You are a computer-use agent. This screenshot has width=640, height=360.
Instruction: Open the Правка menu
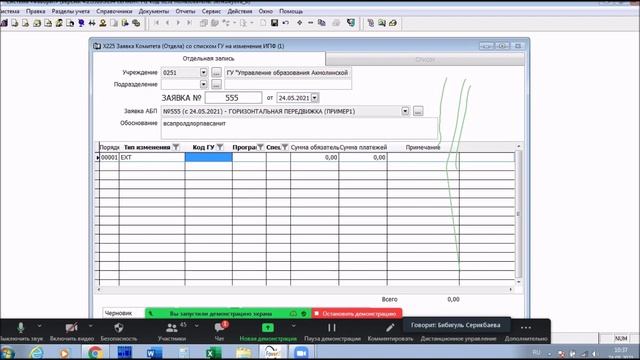pyautogui.click(x=36, y=11)
